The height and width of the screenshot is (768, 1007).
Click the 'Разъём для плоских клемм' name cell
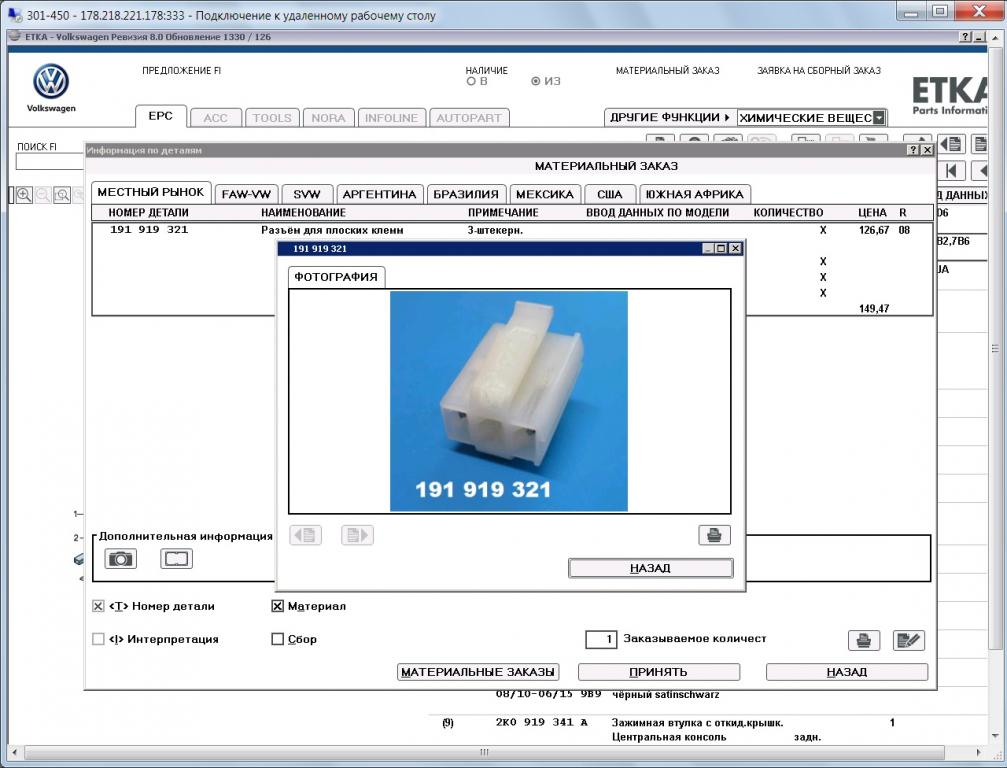coord(332,230)
